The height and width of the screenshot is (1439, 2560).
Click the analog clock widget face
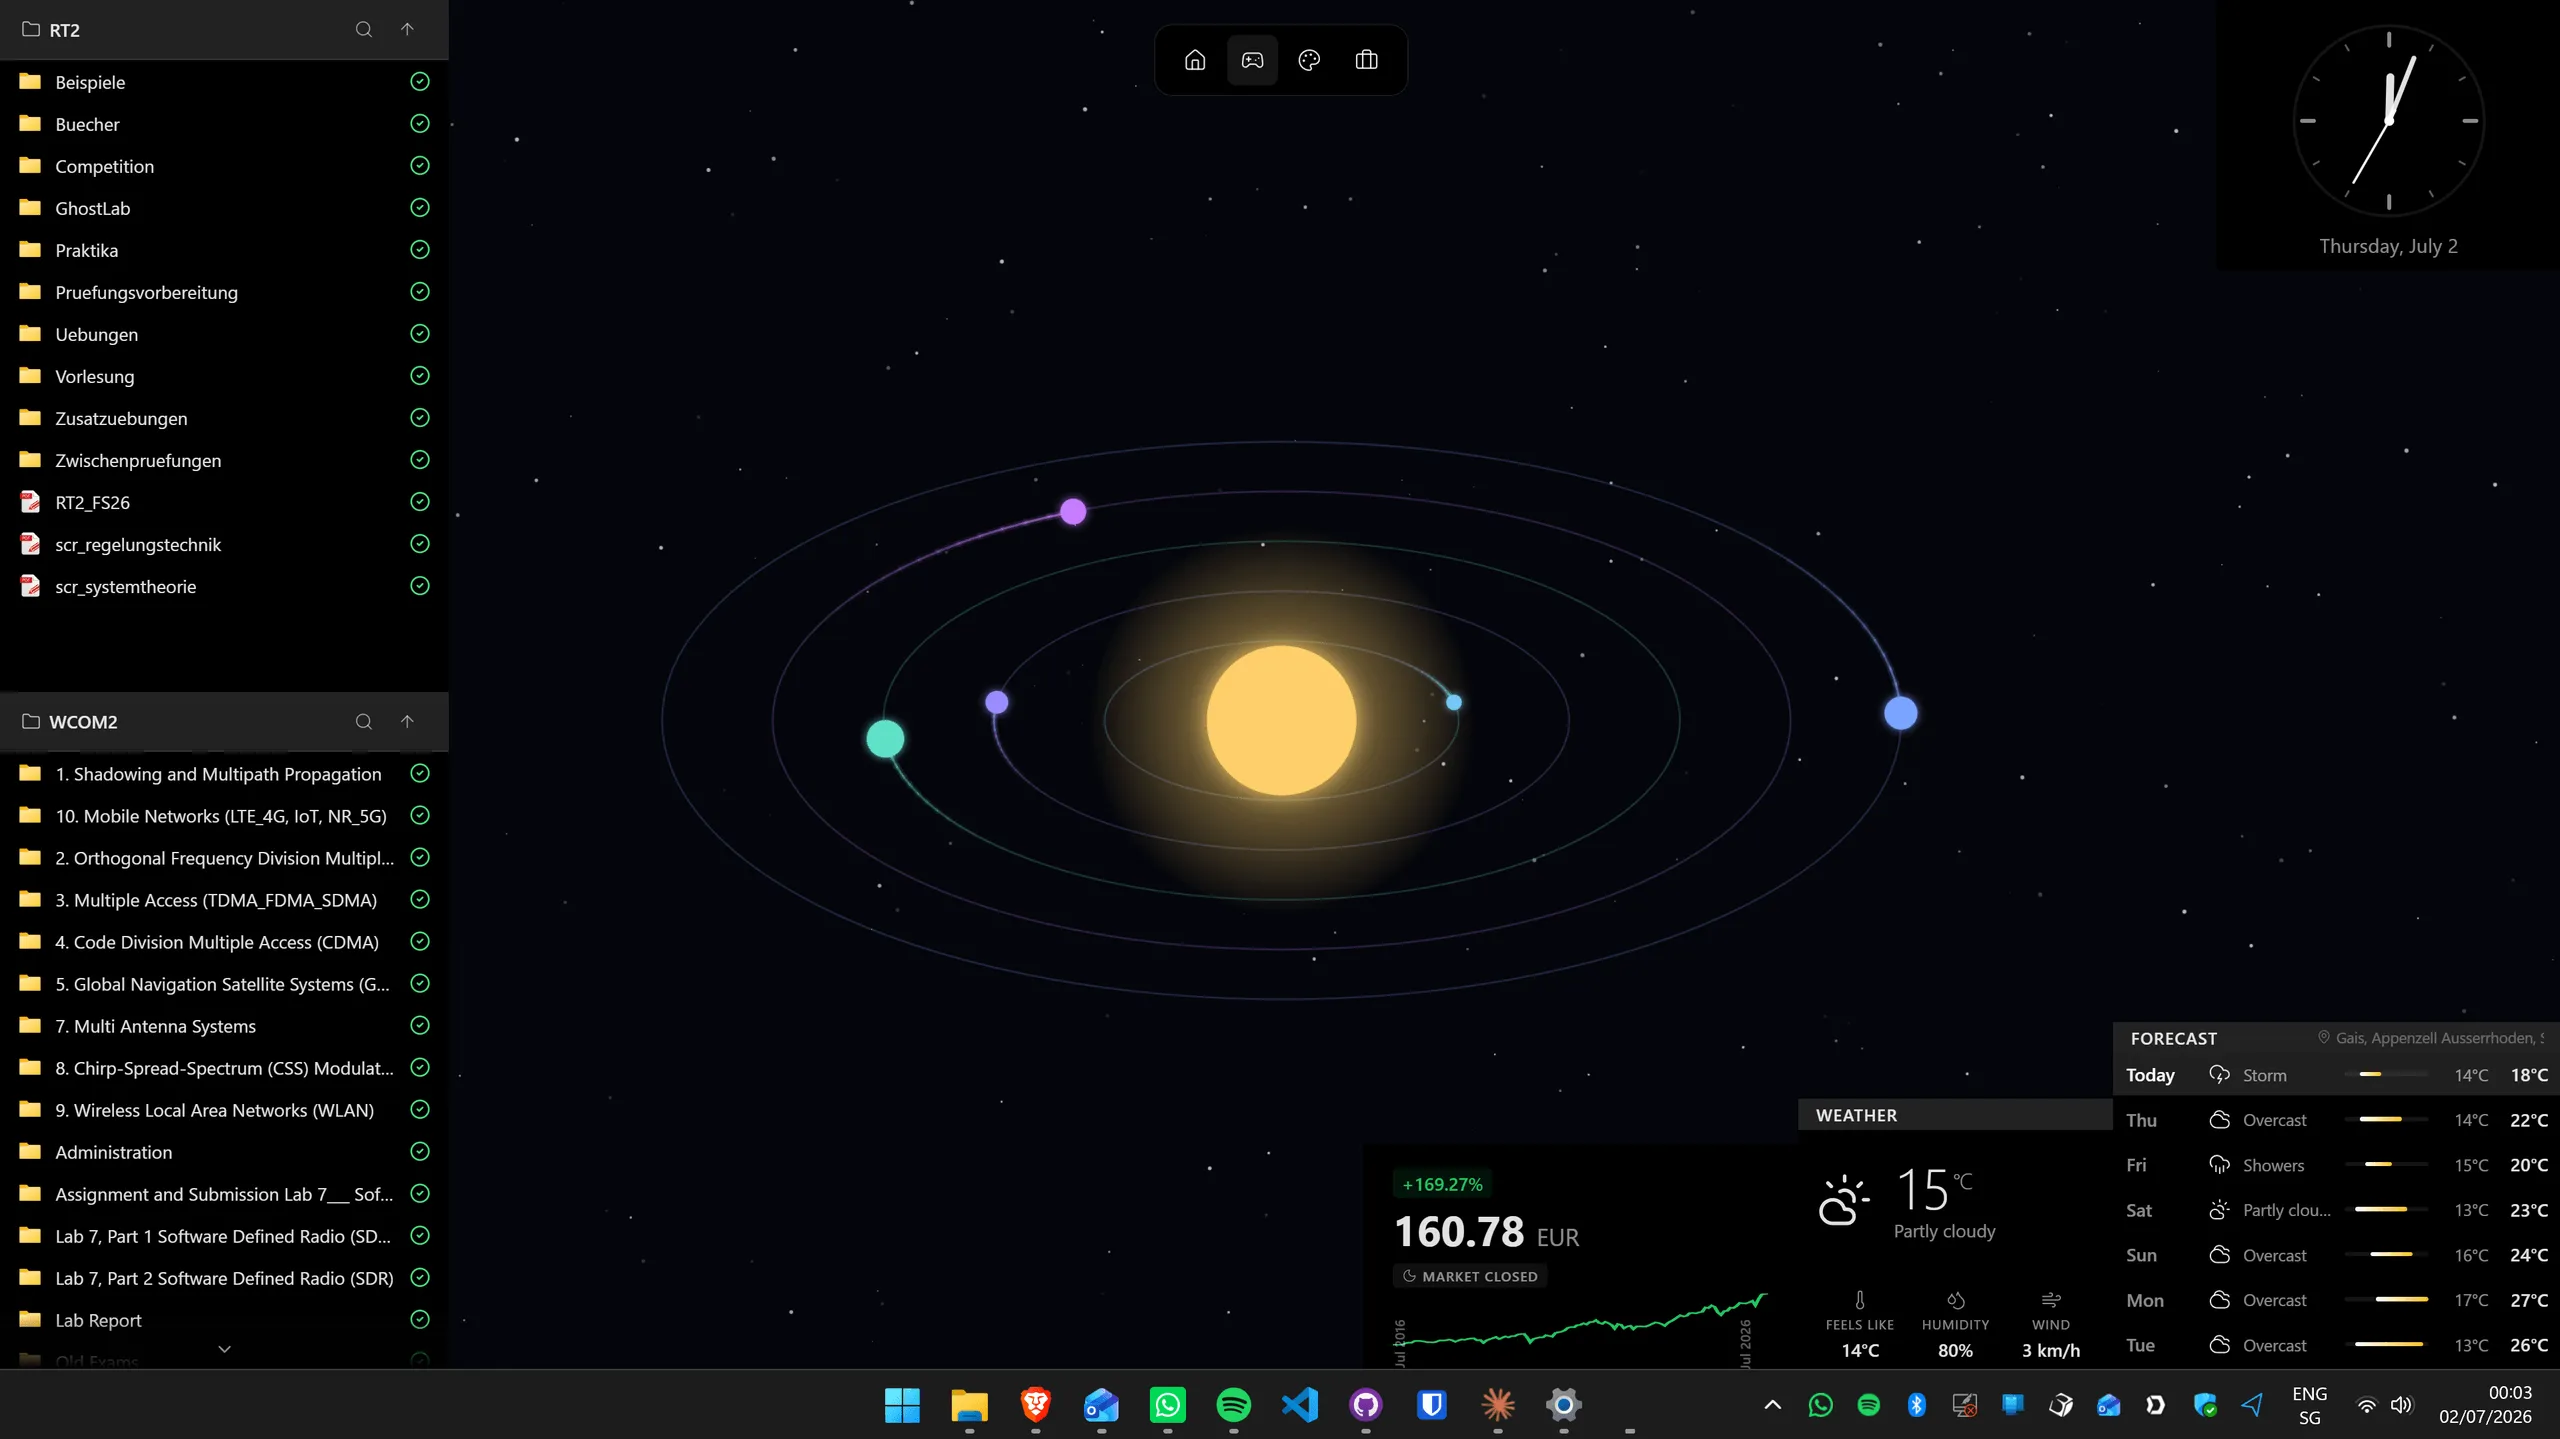tap(2388, 120)
